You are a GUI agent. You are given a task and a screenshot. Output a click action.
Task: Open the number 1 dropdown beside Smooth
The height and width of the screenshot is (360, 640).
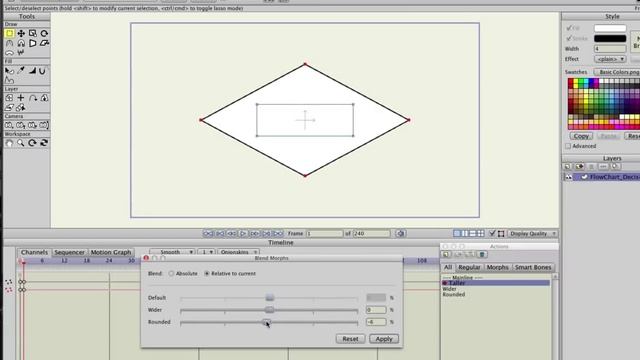click(207, 252)
